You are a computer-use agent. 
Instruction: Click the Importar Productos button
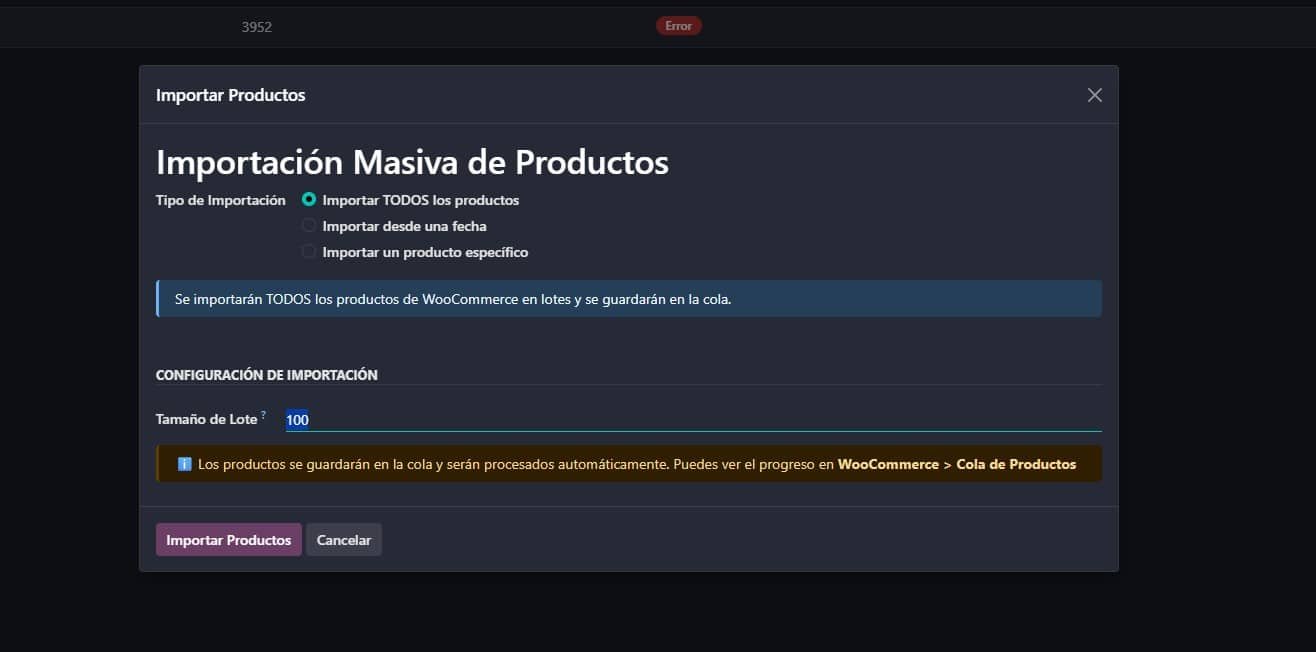(x=228, y=539)
